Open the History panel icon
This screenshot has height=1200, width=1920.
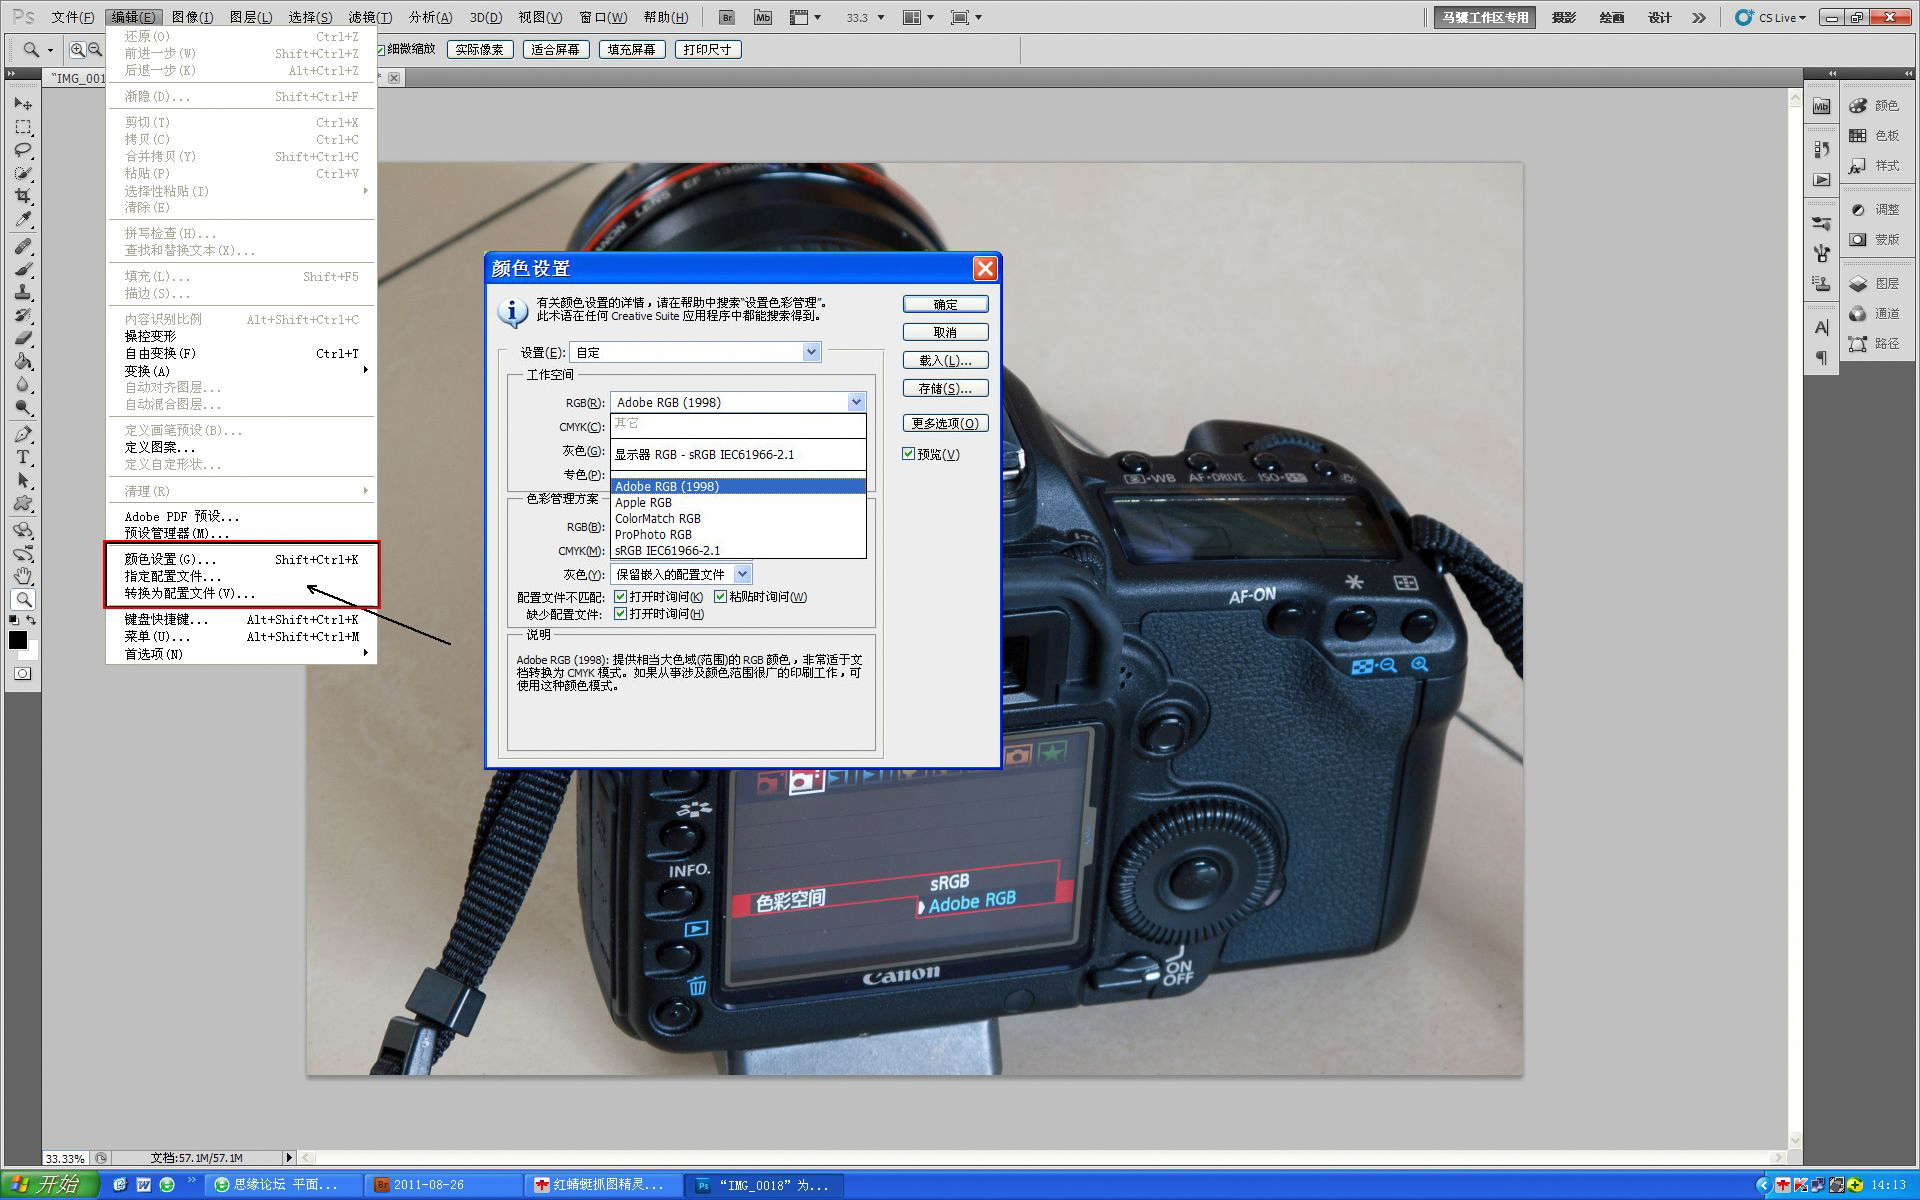1821,149
